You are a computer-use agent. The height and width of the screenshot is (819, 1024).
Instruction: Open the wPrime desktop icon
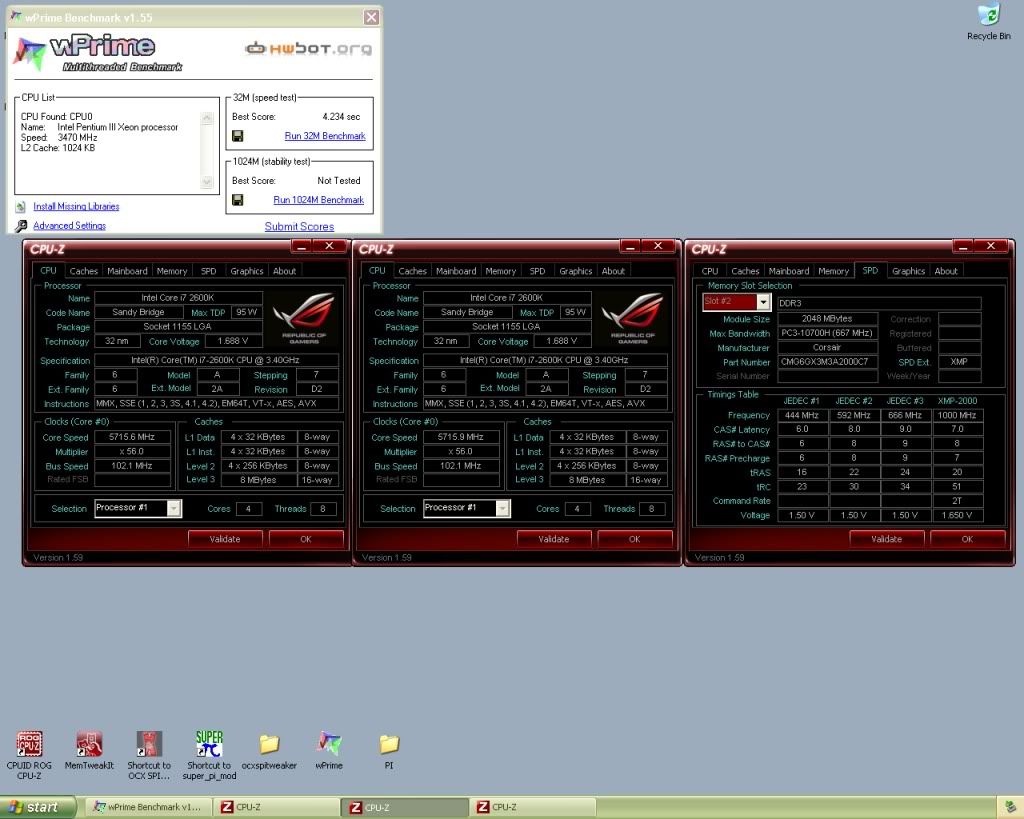[329, 744]
